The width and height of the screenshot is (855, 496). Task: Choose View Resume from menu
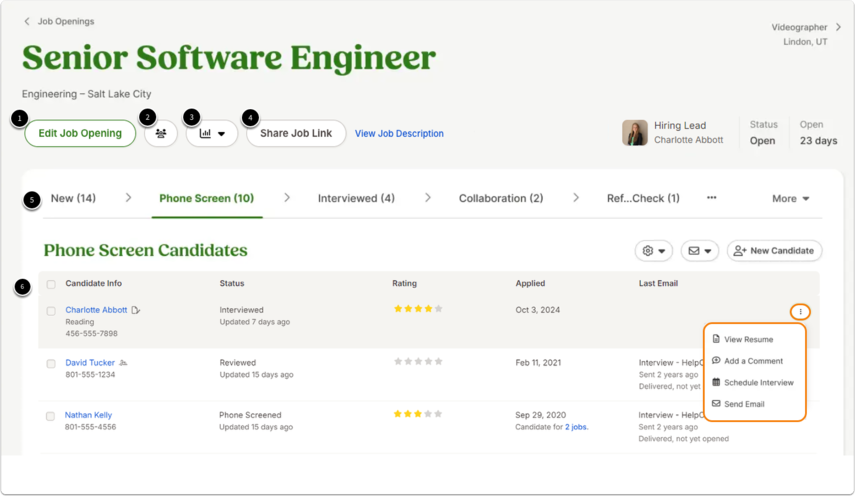click(x=743, y=339)
